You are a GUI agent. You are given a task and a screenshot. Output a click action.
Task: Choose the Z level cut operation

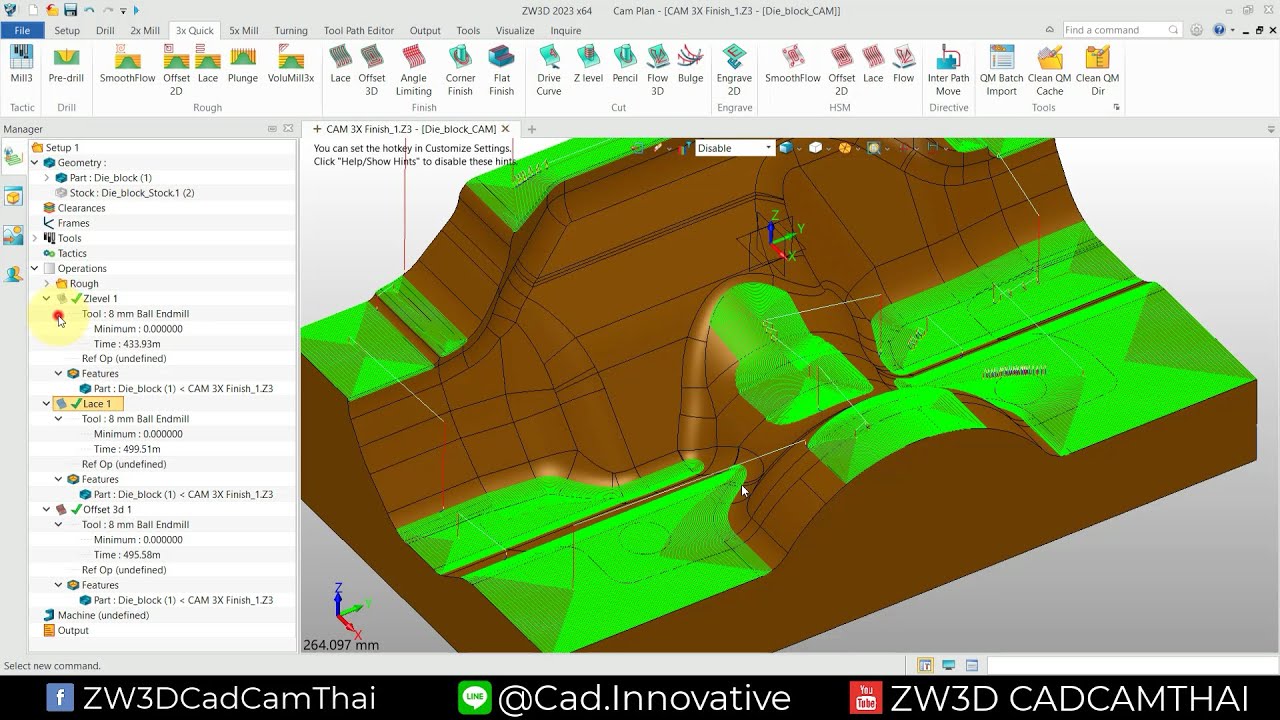[x=588, y=64]
